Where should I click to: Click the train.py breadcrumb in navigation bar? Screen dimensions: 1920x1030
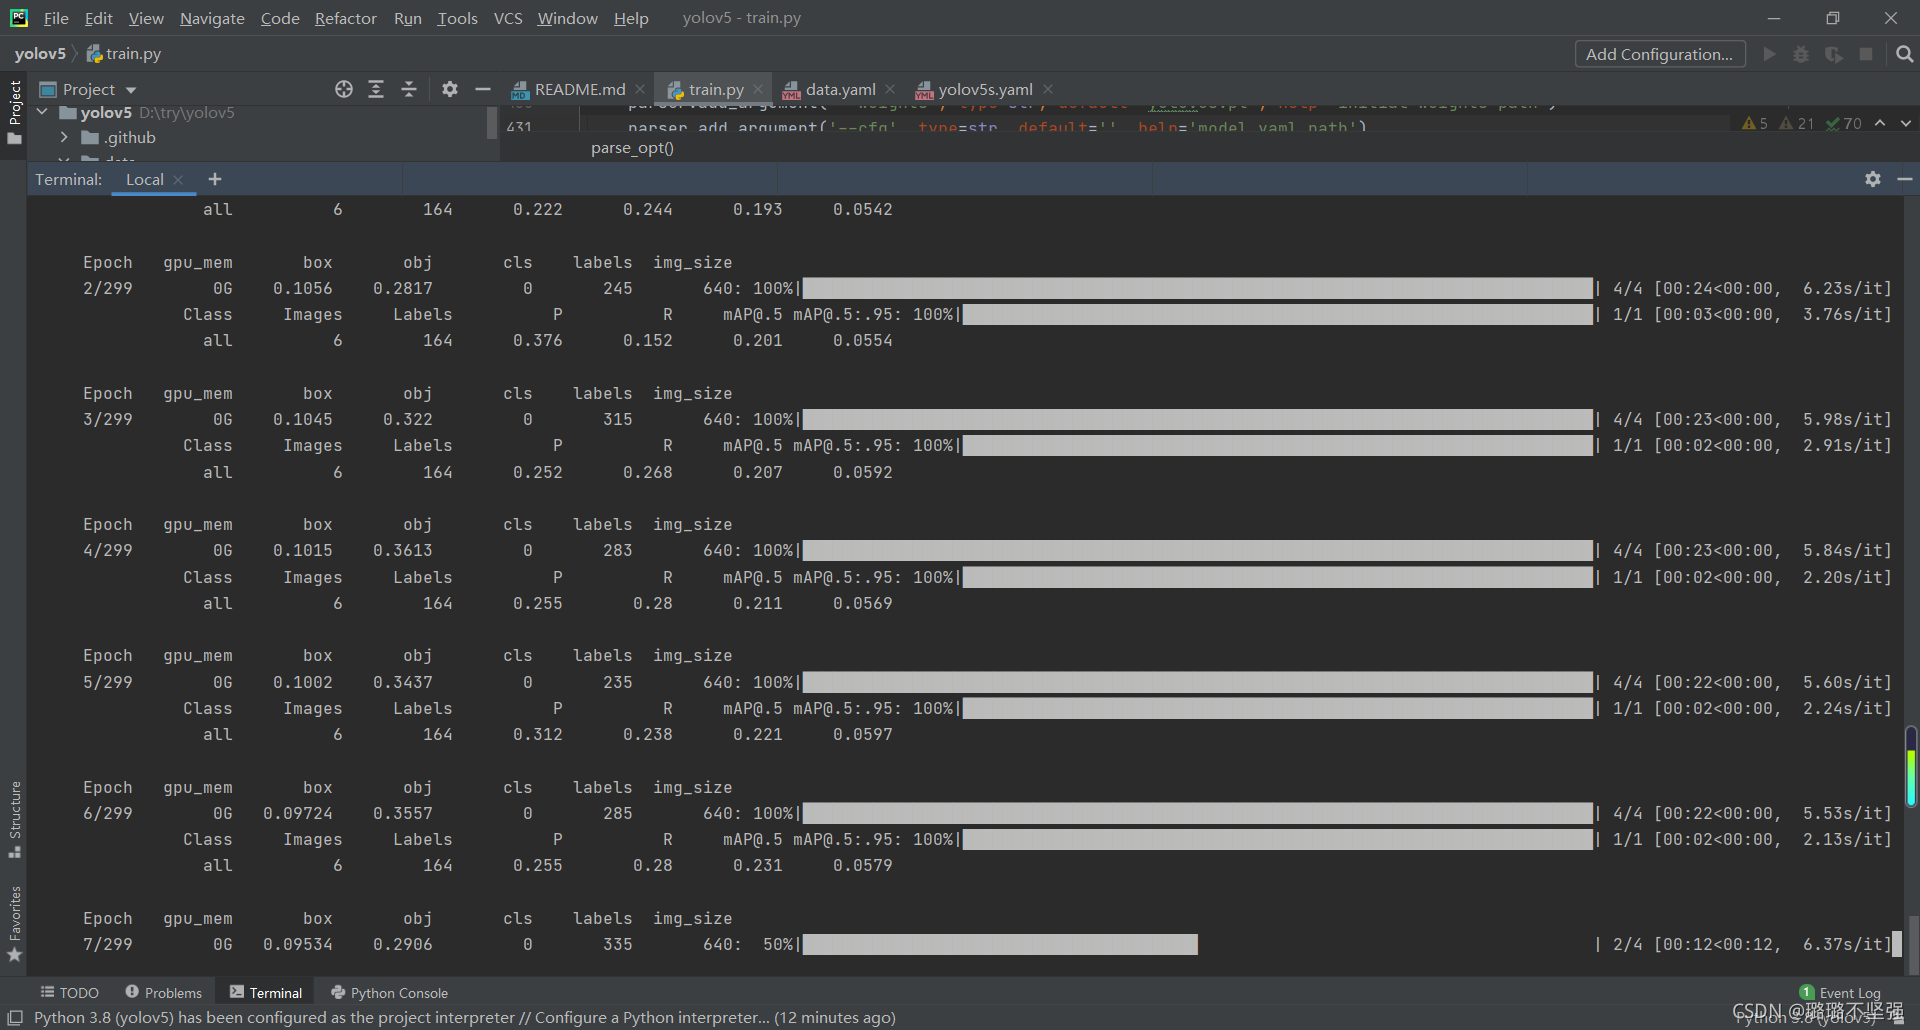pyautogui.click(x=124, y=54)
